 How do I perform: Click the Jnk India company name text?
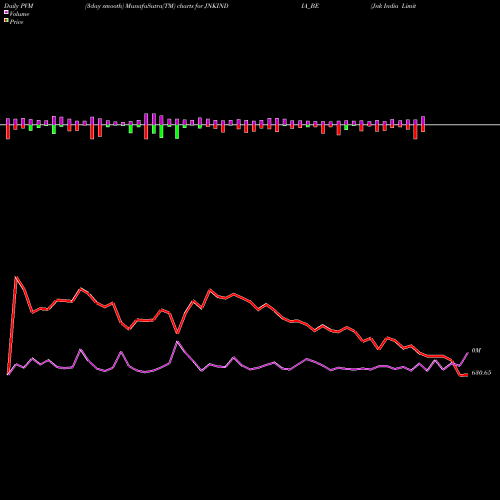click(393, 6)
